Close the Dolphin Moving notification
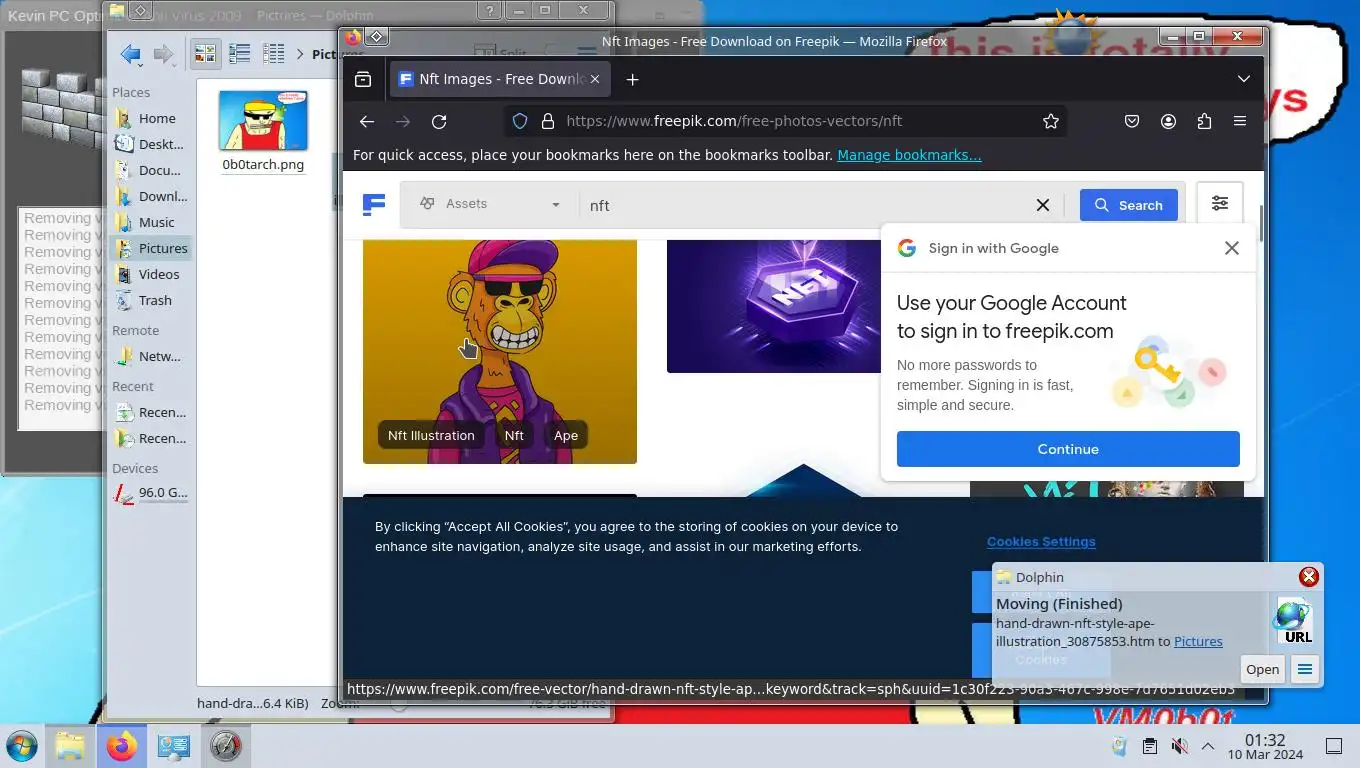The height and width of the screenshot is (768, 1360). 1308,577
